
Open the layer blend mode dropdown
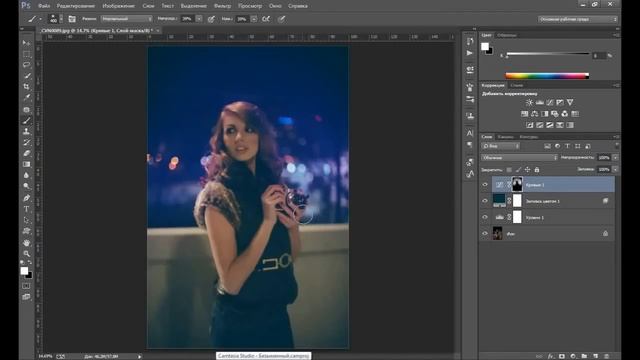[519, 158]
